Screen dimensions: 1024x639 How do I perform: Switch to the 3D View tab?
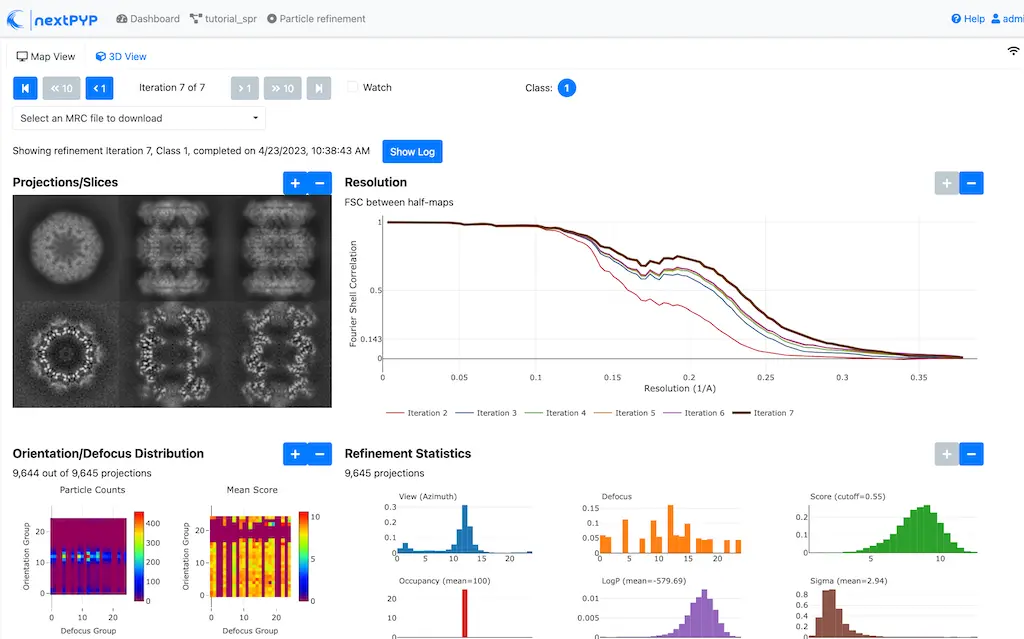(x=121, y=57)
